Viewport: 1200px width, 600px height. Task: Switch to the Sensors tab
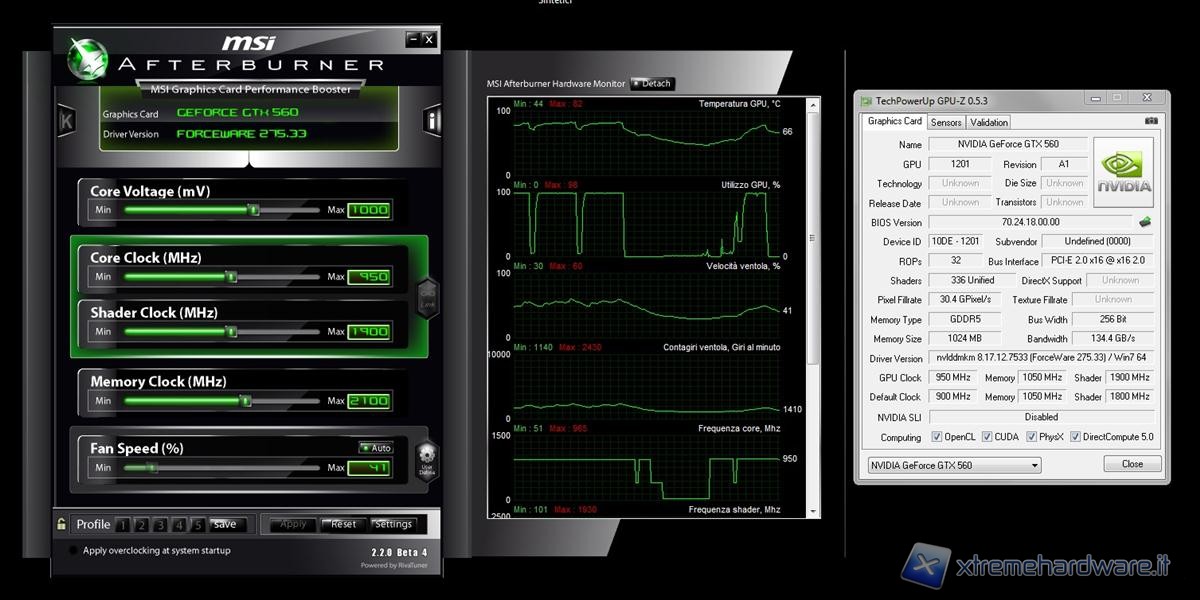[946, 122]
